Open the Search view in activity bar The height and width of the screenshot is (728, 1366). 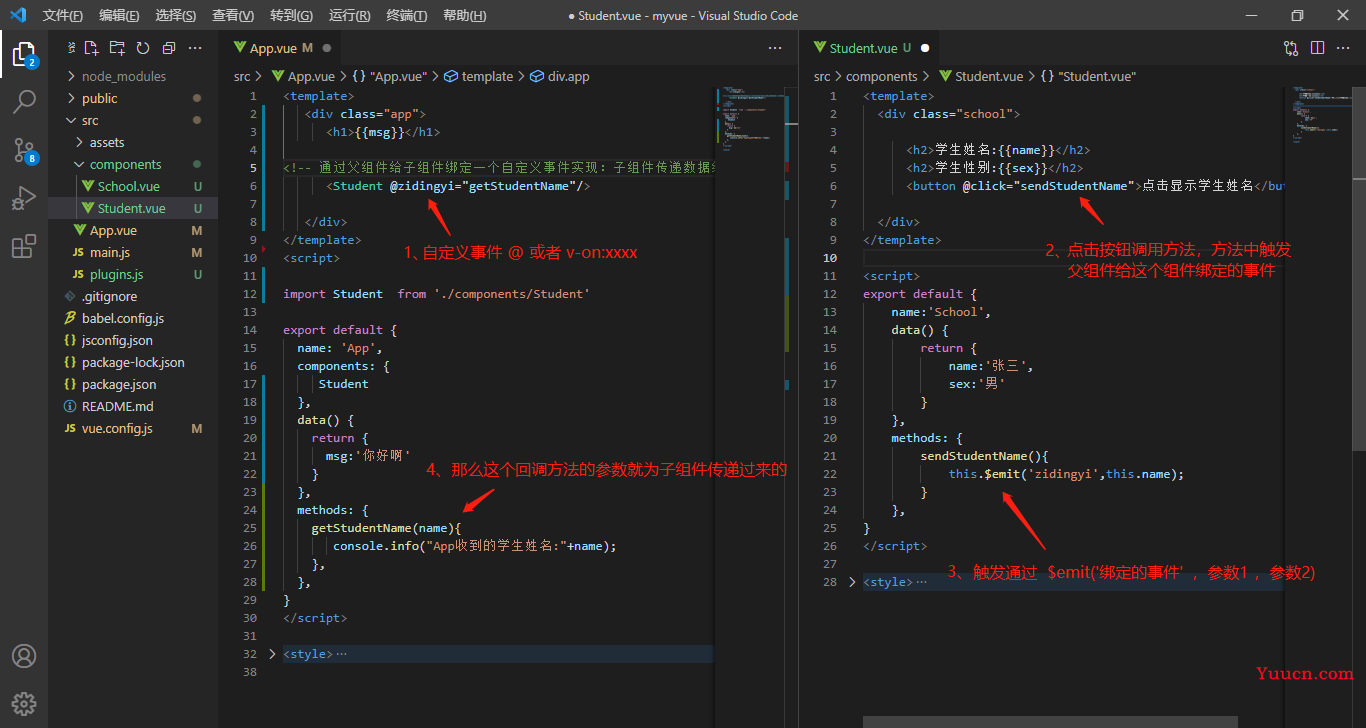click(24, 101)
